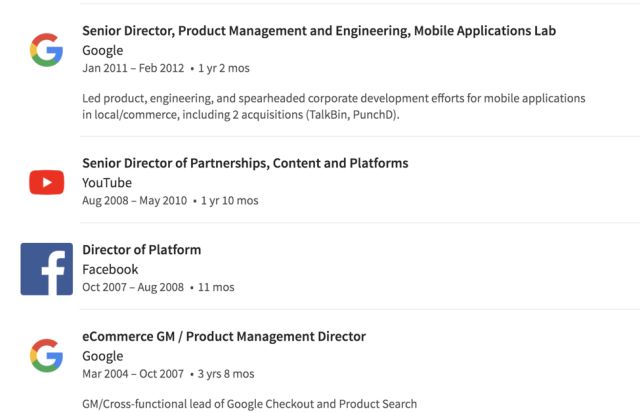Select the YouTube company name text
The image size is (640, 413).
(x=107, y=183)
